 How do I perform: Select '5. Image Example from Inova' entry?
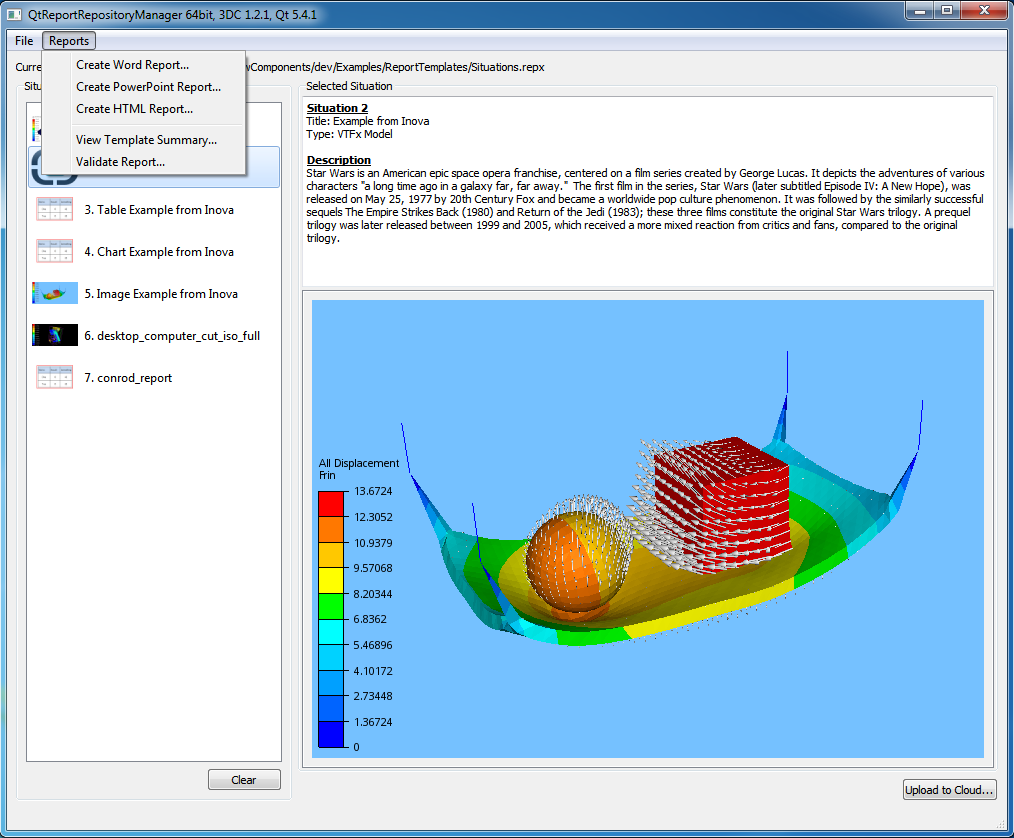point(160,294)
